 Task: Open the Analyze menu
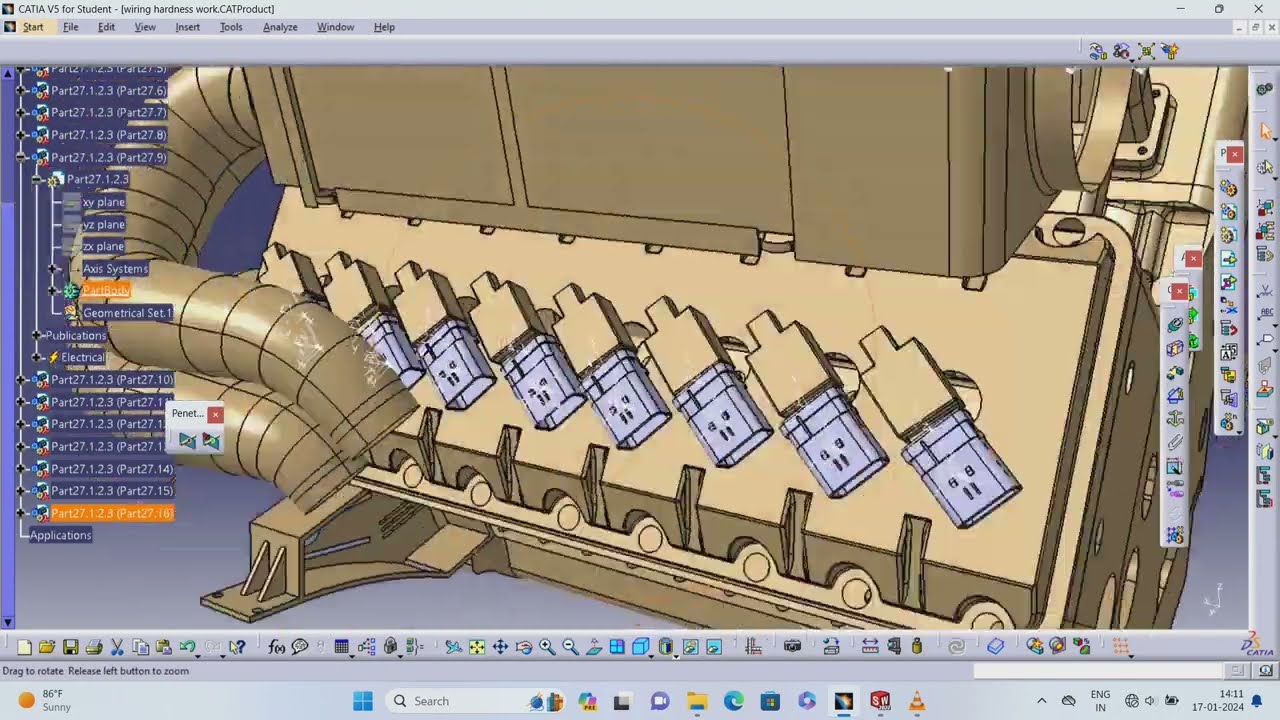[x=280, y=27]
